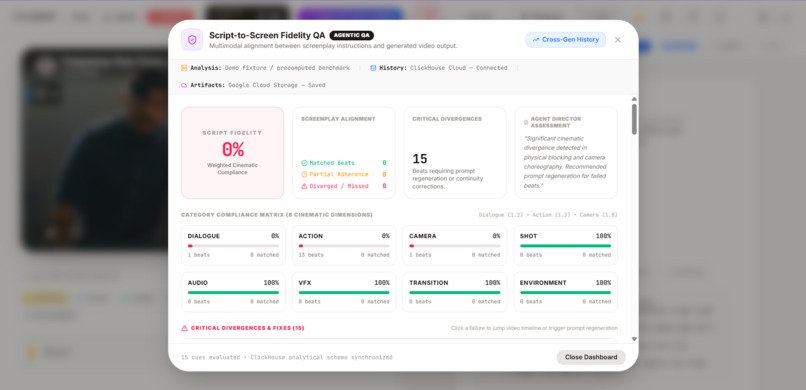Click the Close Dashboard button
Image resolution: width=806 pixels, height=390 pixels.
pyautogui.click(x=591, y=357)
